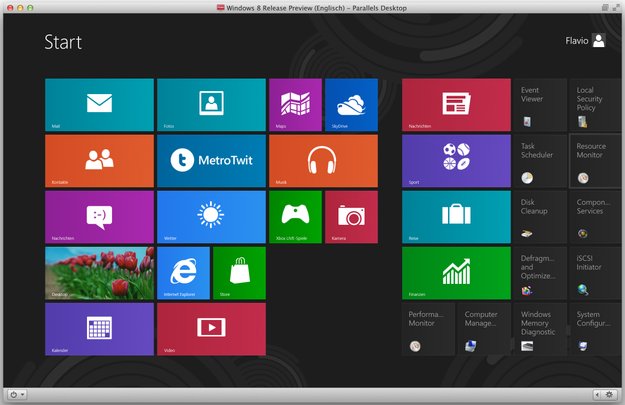Open the Store tile
Screen dimensions: 625x405
(x=239, y=273)
